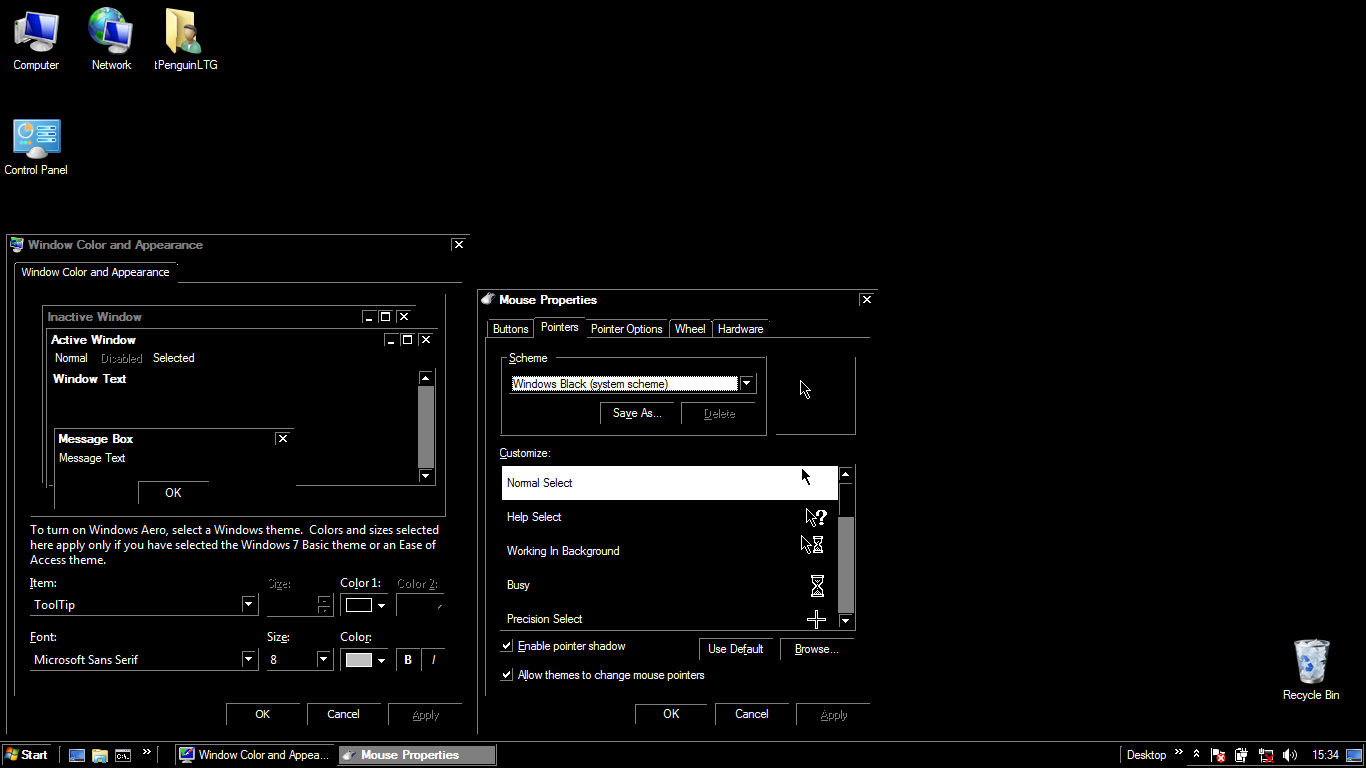Open the Hardware tab

pos(740,329)
